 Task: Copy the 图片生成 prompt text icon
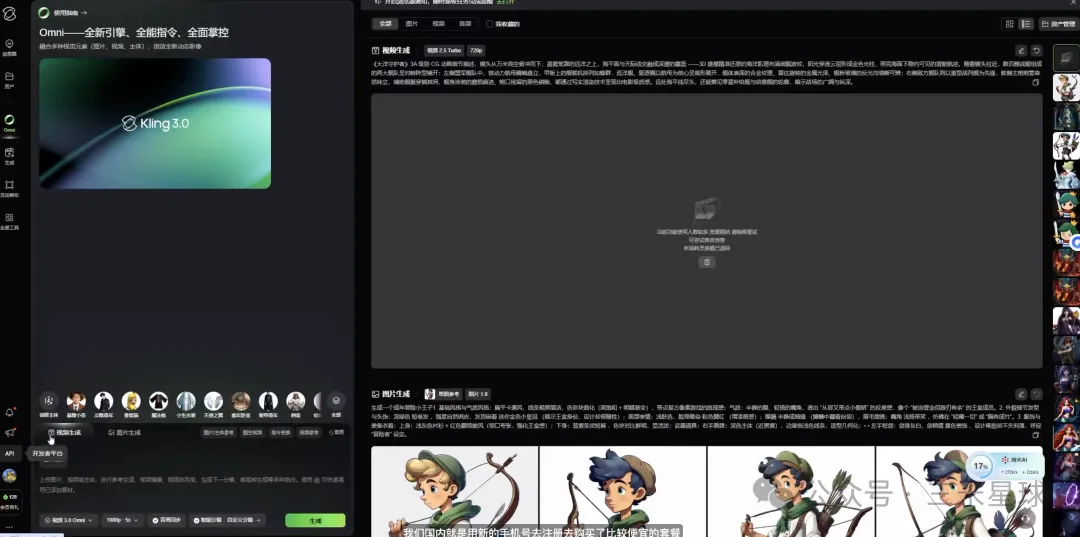(1035, 435)
